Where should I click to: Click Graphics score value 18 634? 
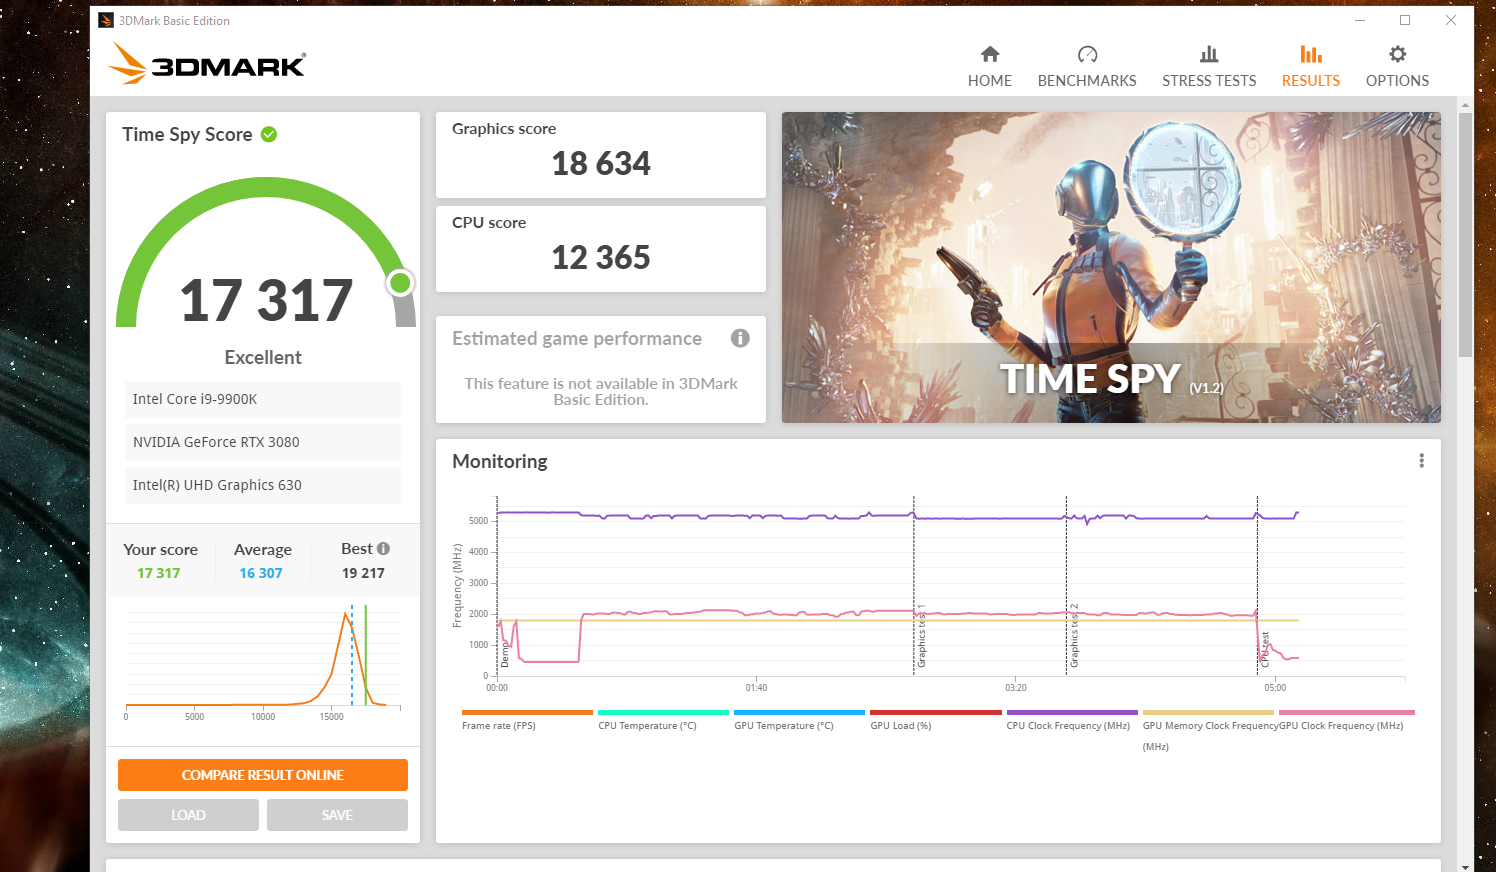[x=601, y=164]
